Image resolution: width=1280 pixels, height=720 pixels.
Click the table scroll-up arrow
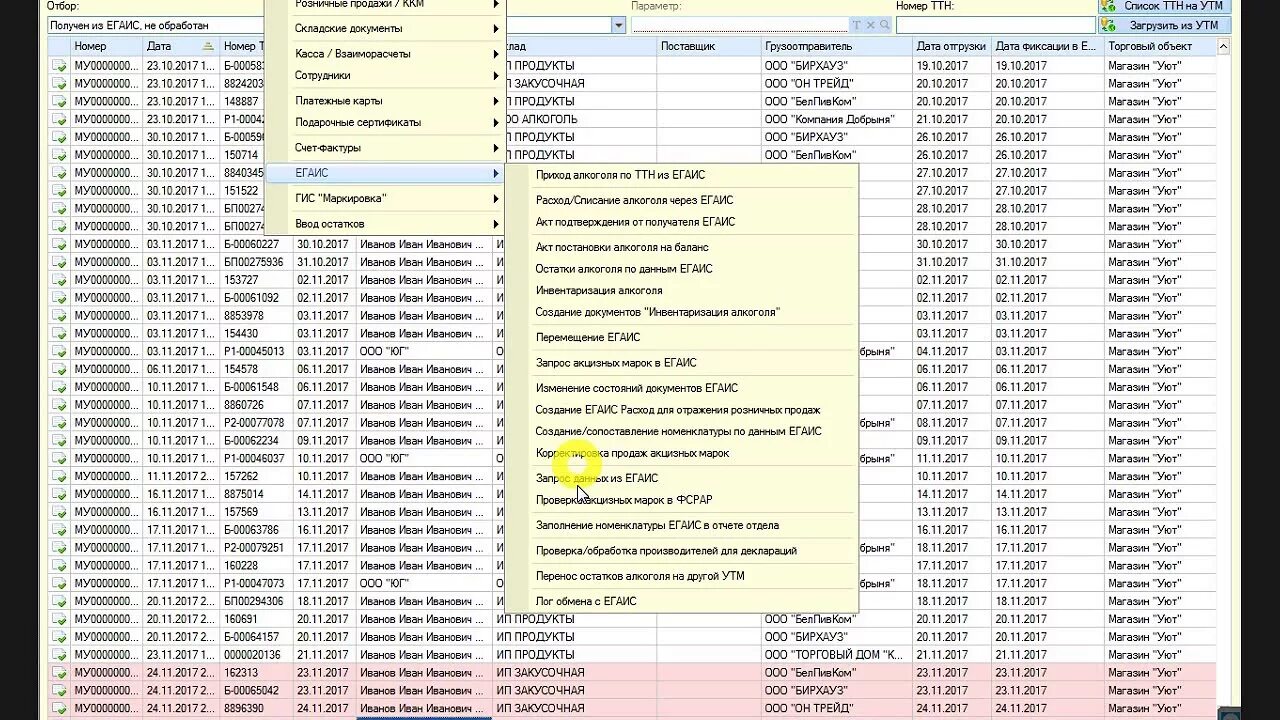[1224, 46]
